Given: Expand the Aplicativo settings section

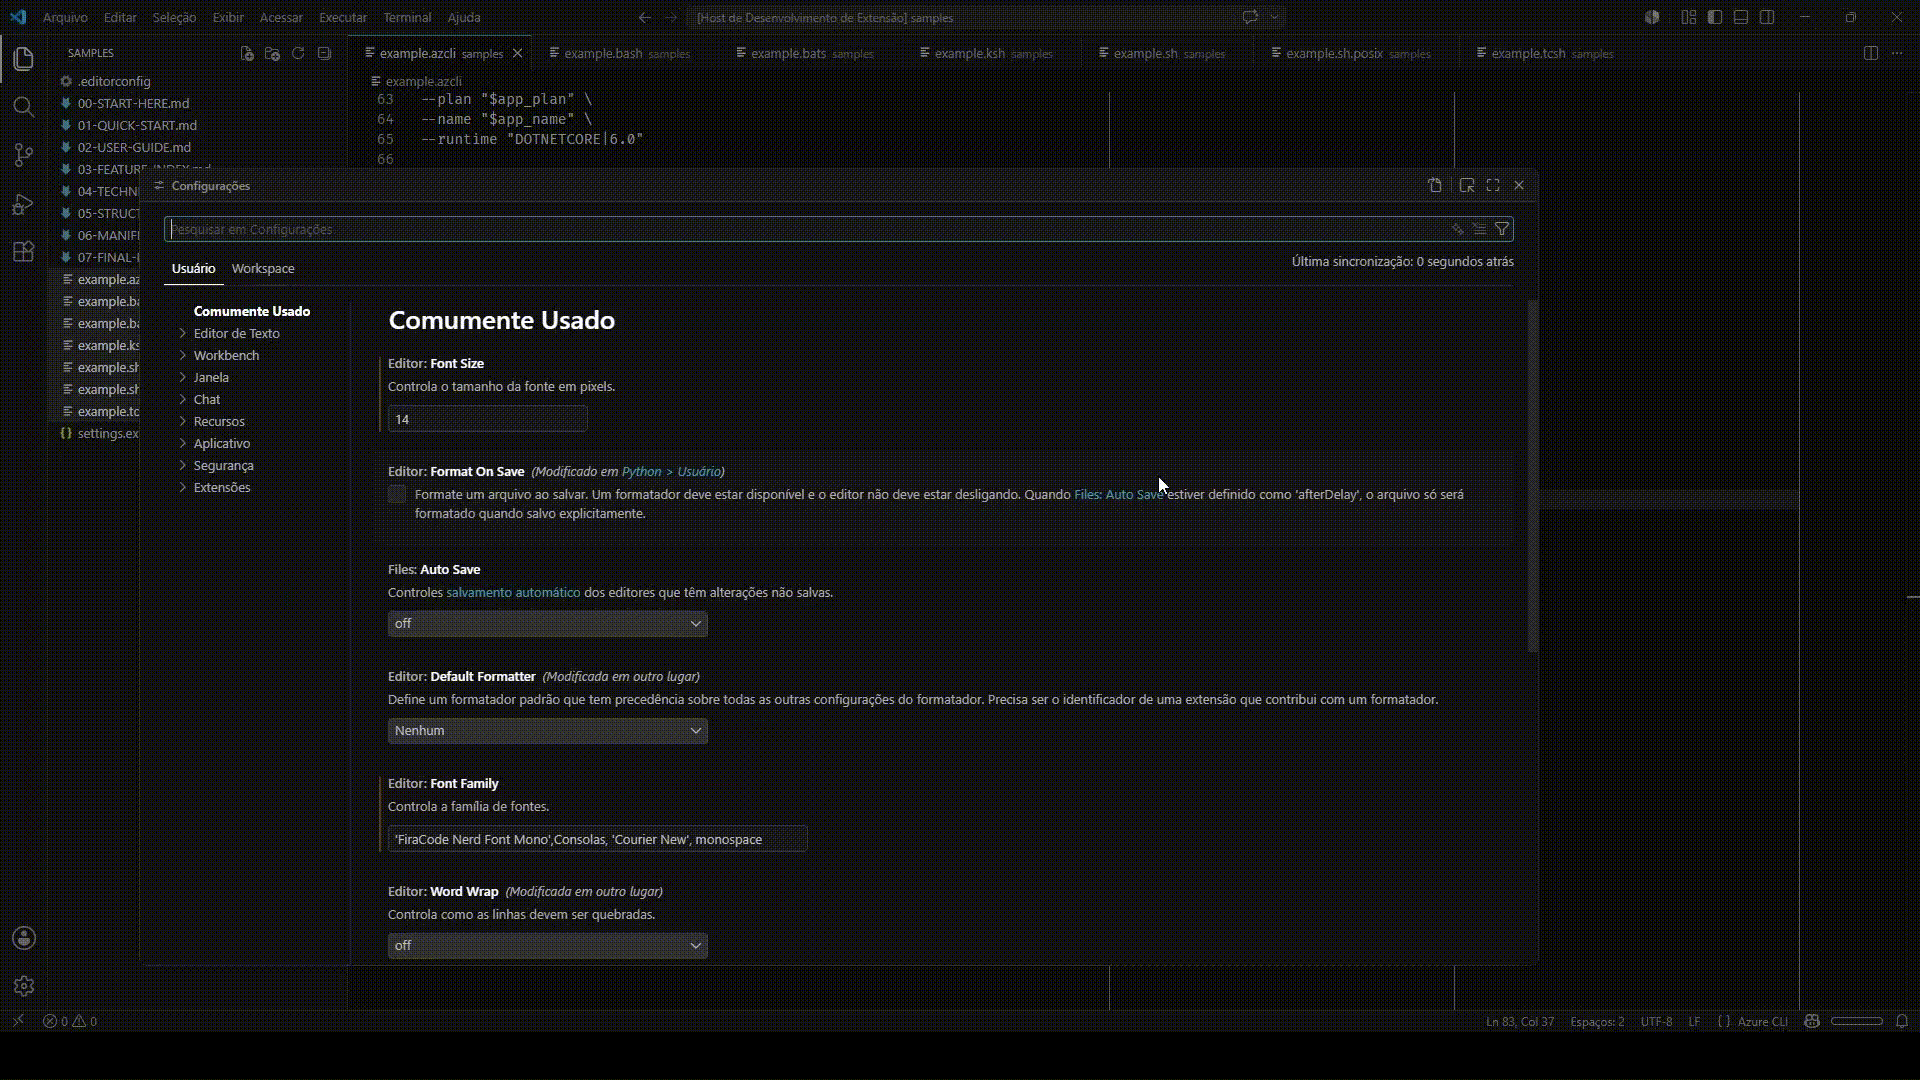Looking at the screenshot, I should point(183,443).
